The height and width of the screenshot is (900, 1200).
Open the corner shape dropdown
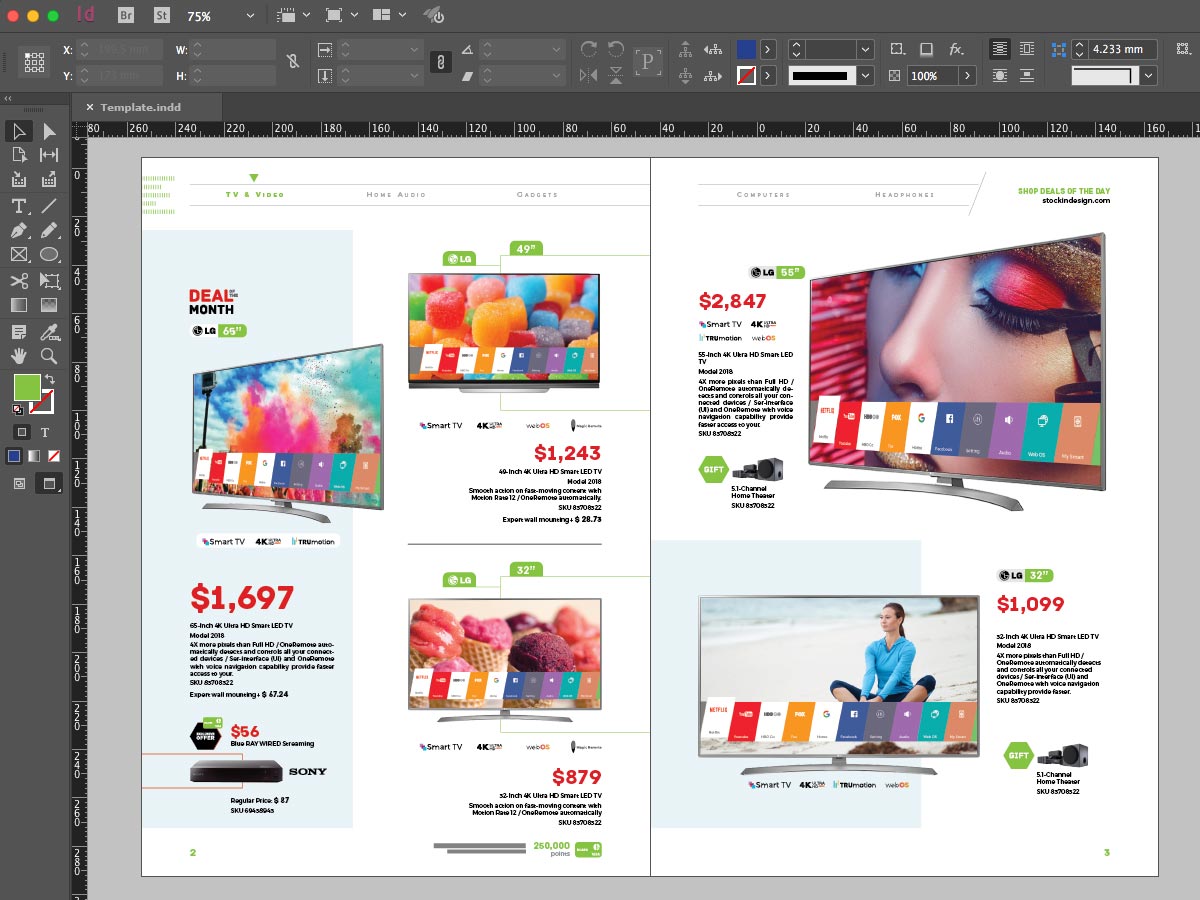pyautogui.click(x=1149, y=75)
